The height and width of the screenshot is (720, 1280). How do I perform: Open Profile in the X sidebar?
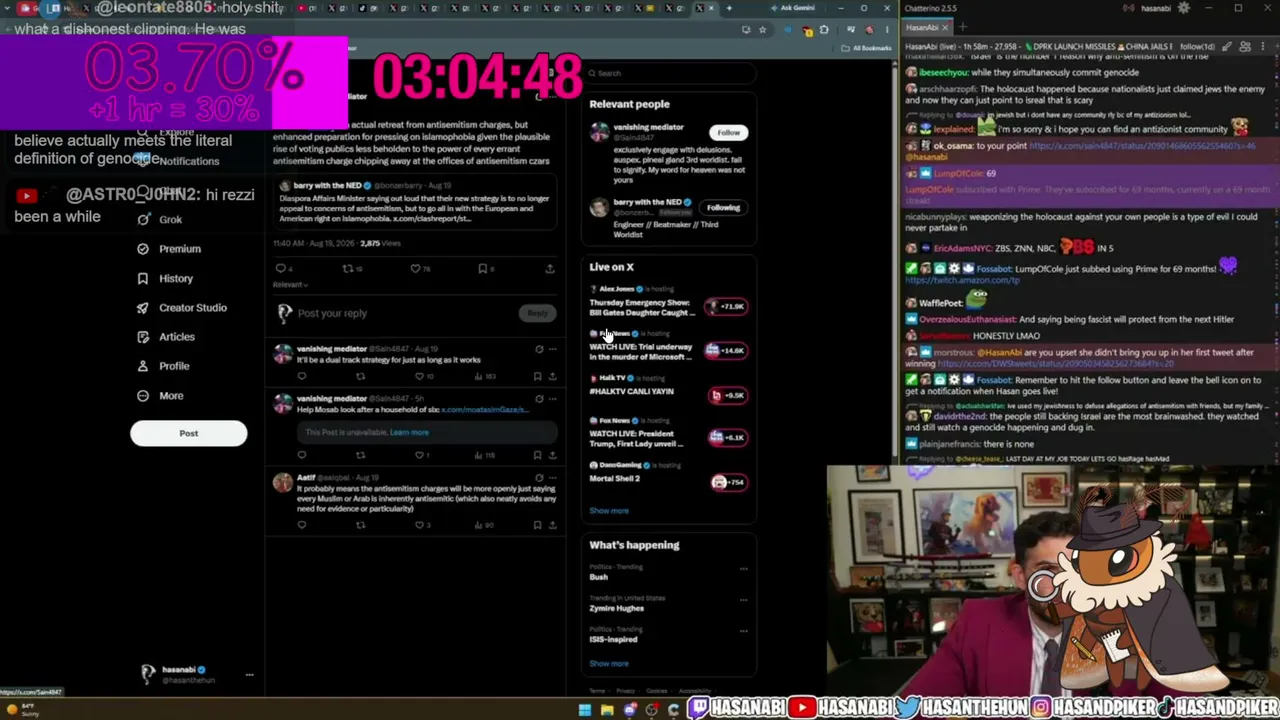163,366
